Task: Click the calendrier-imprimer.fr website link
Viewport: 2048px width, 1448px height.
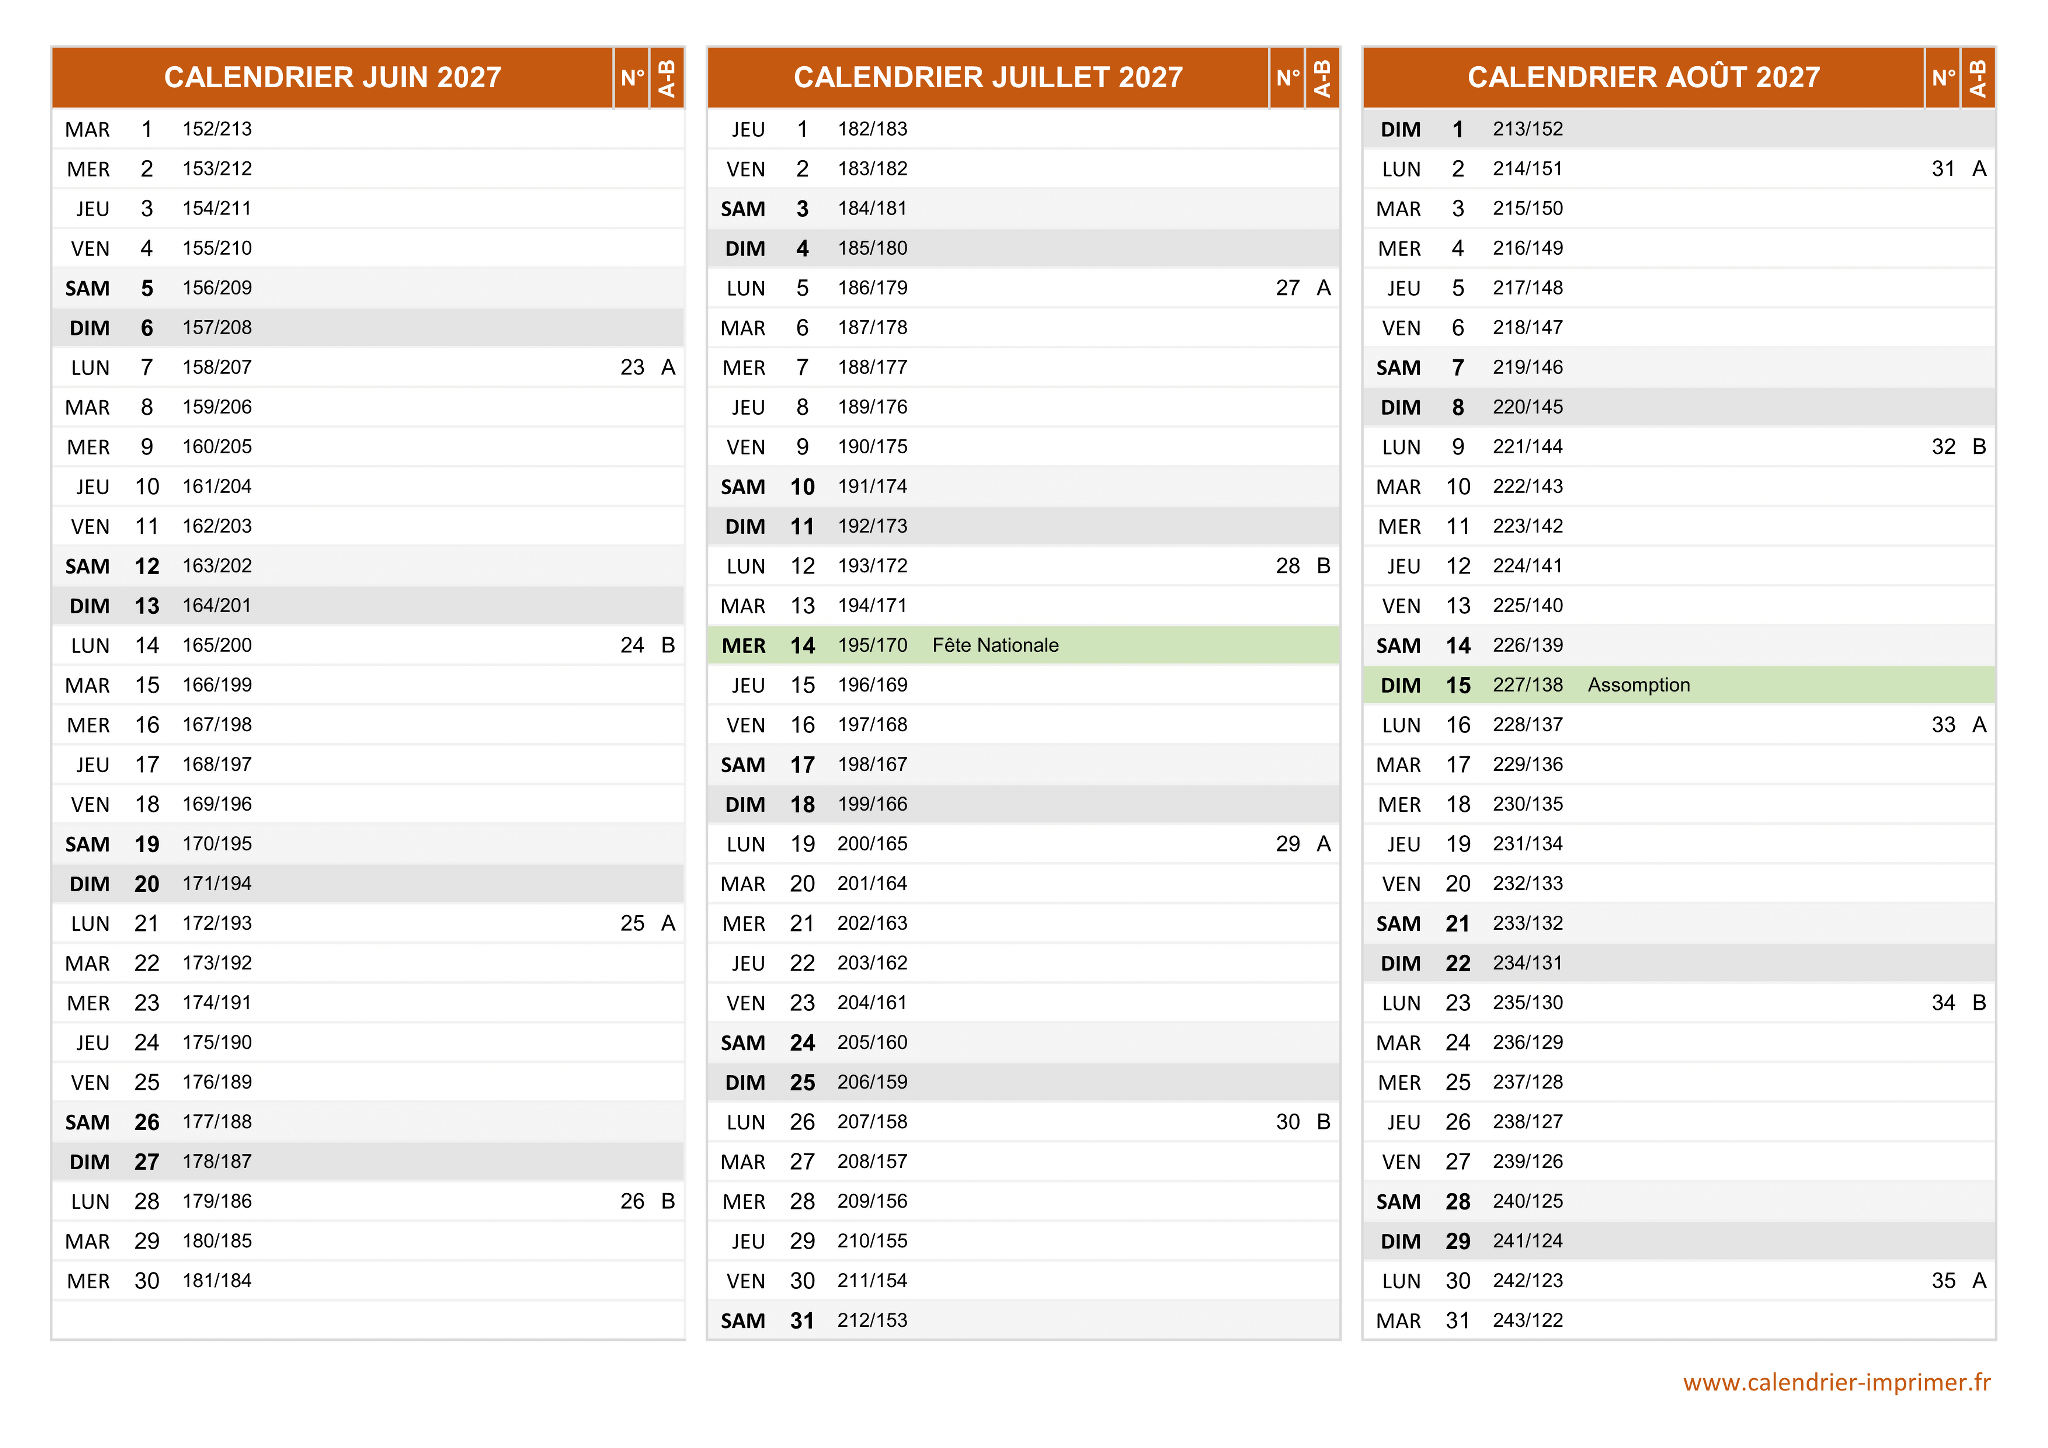Action: (x=1836, y=1382)
